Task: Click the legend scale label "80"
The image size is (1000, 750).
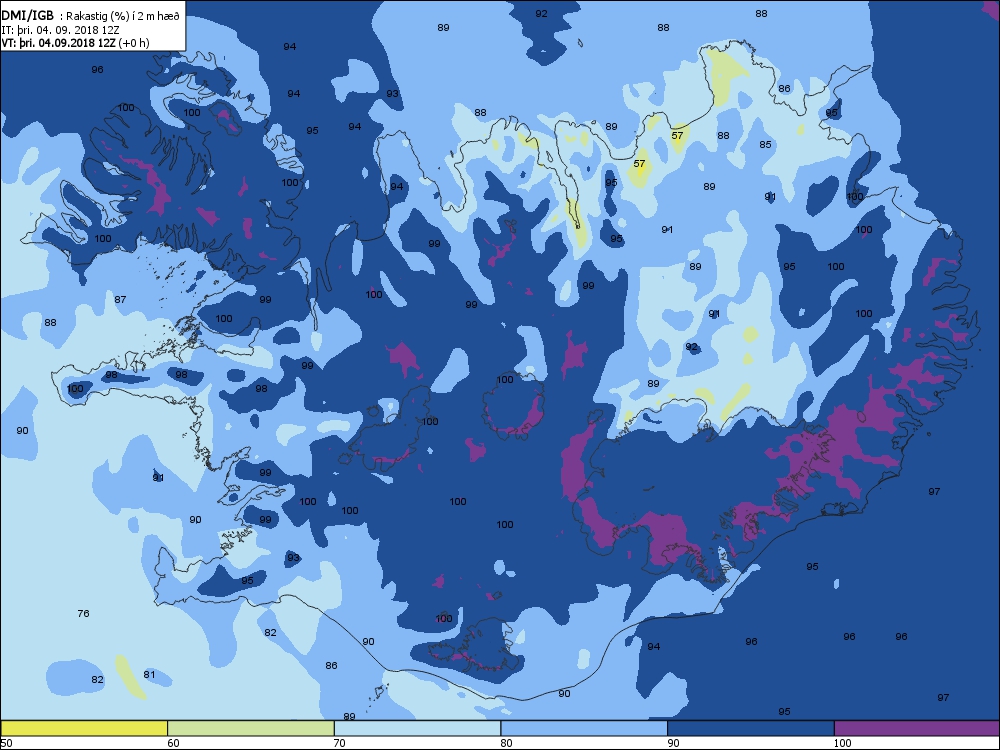Action: coord(507,743)
